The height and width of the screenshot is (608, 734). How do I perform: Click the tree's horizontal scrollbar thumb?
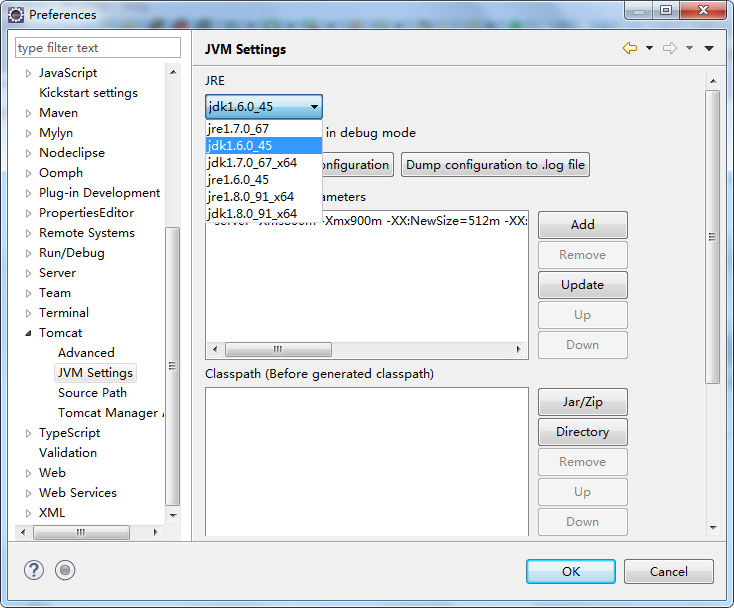click(x=81, y=532)
